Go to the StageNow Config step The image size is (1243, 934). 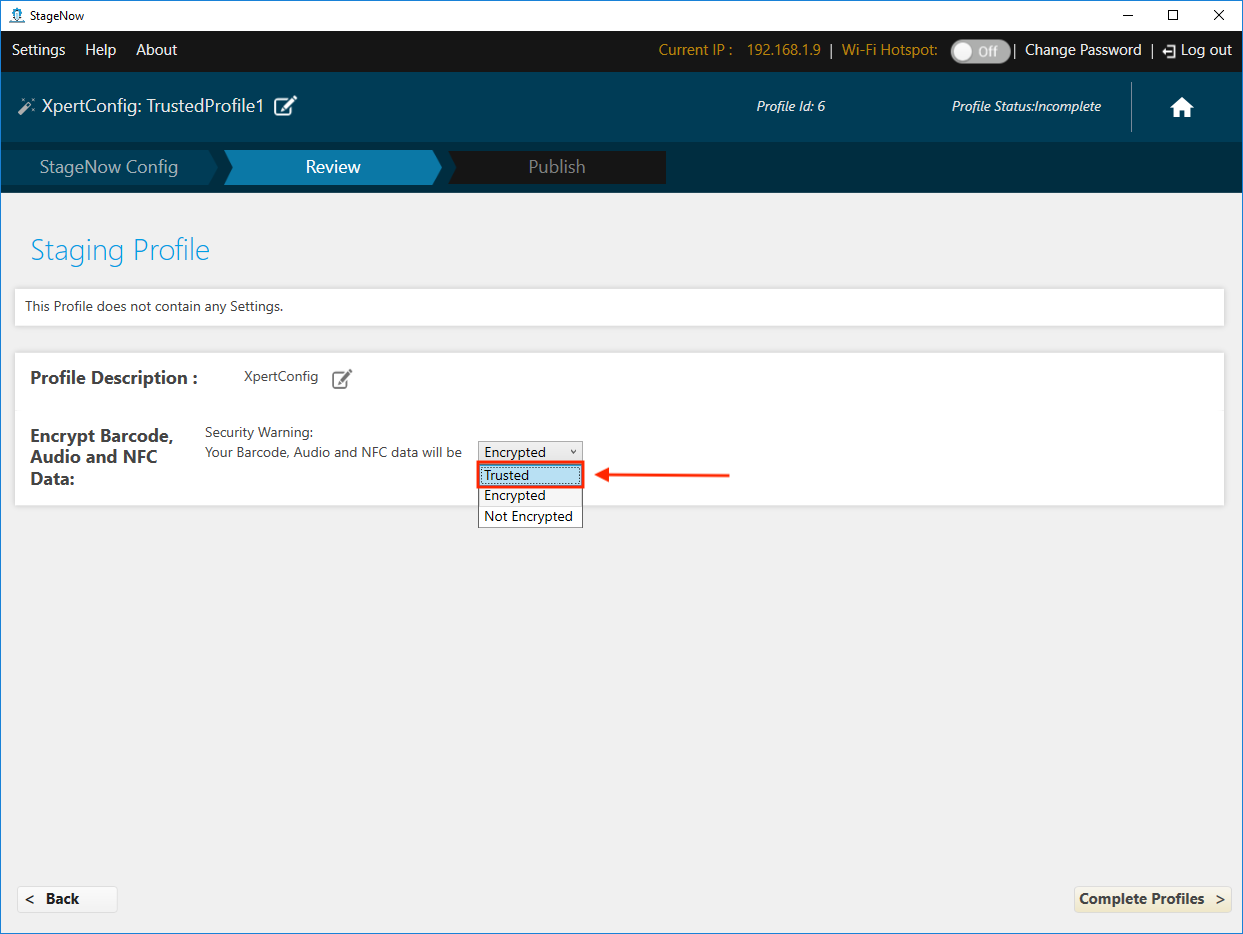tap(108, 167)
